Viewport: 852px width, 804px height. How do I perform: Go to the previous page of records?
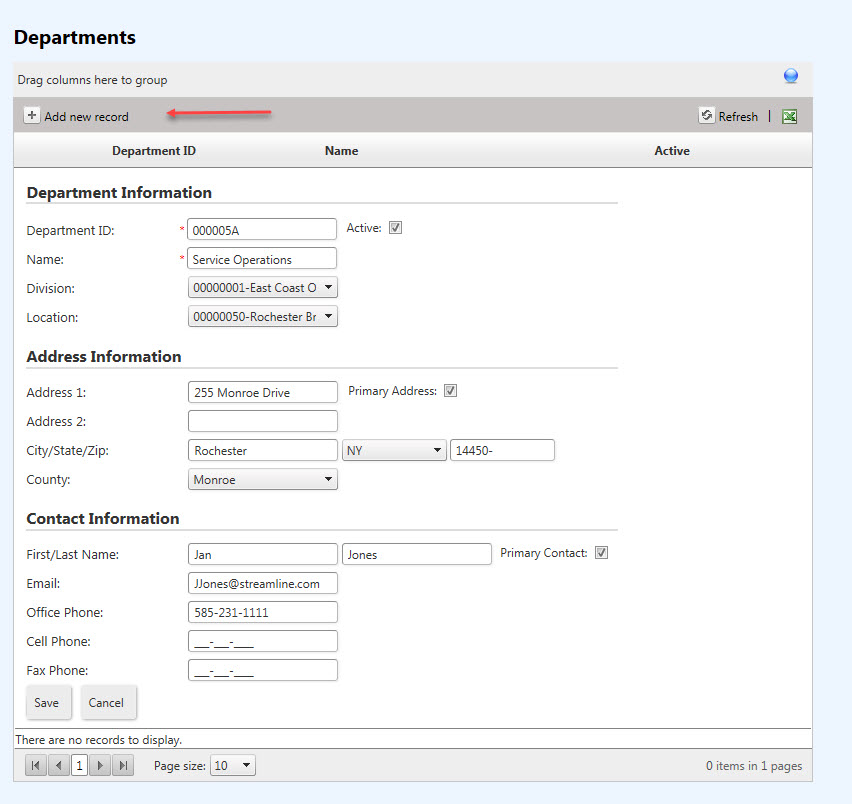click(x=58, y=765)
